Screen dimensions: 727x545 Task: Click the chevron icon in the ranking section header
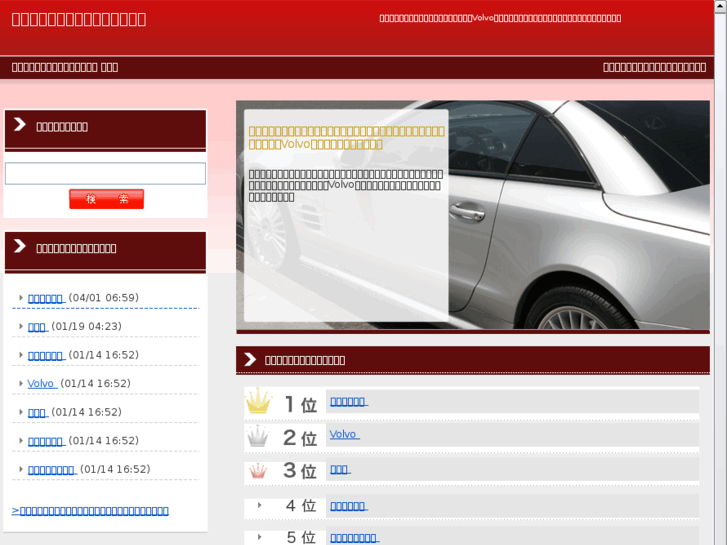(250, 359)
